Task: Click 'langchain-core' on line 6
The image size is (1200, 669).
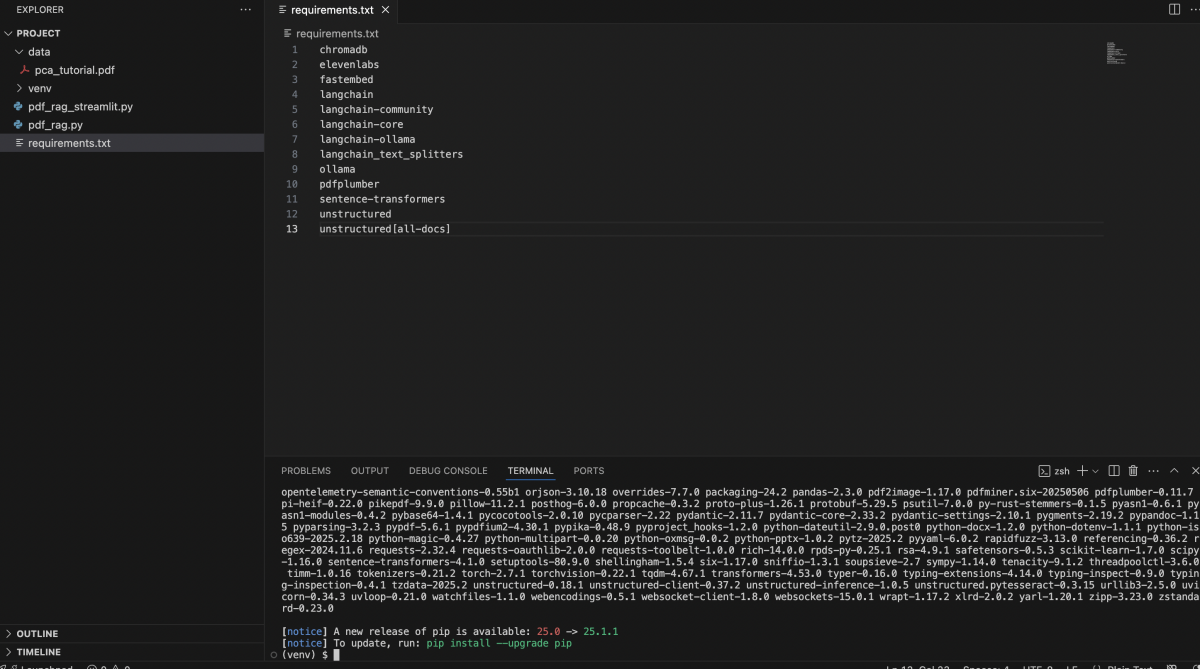Action: click(361, 125)
